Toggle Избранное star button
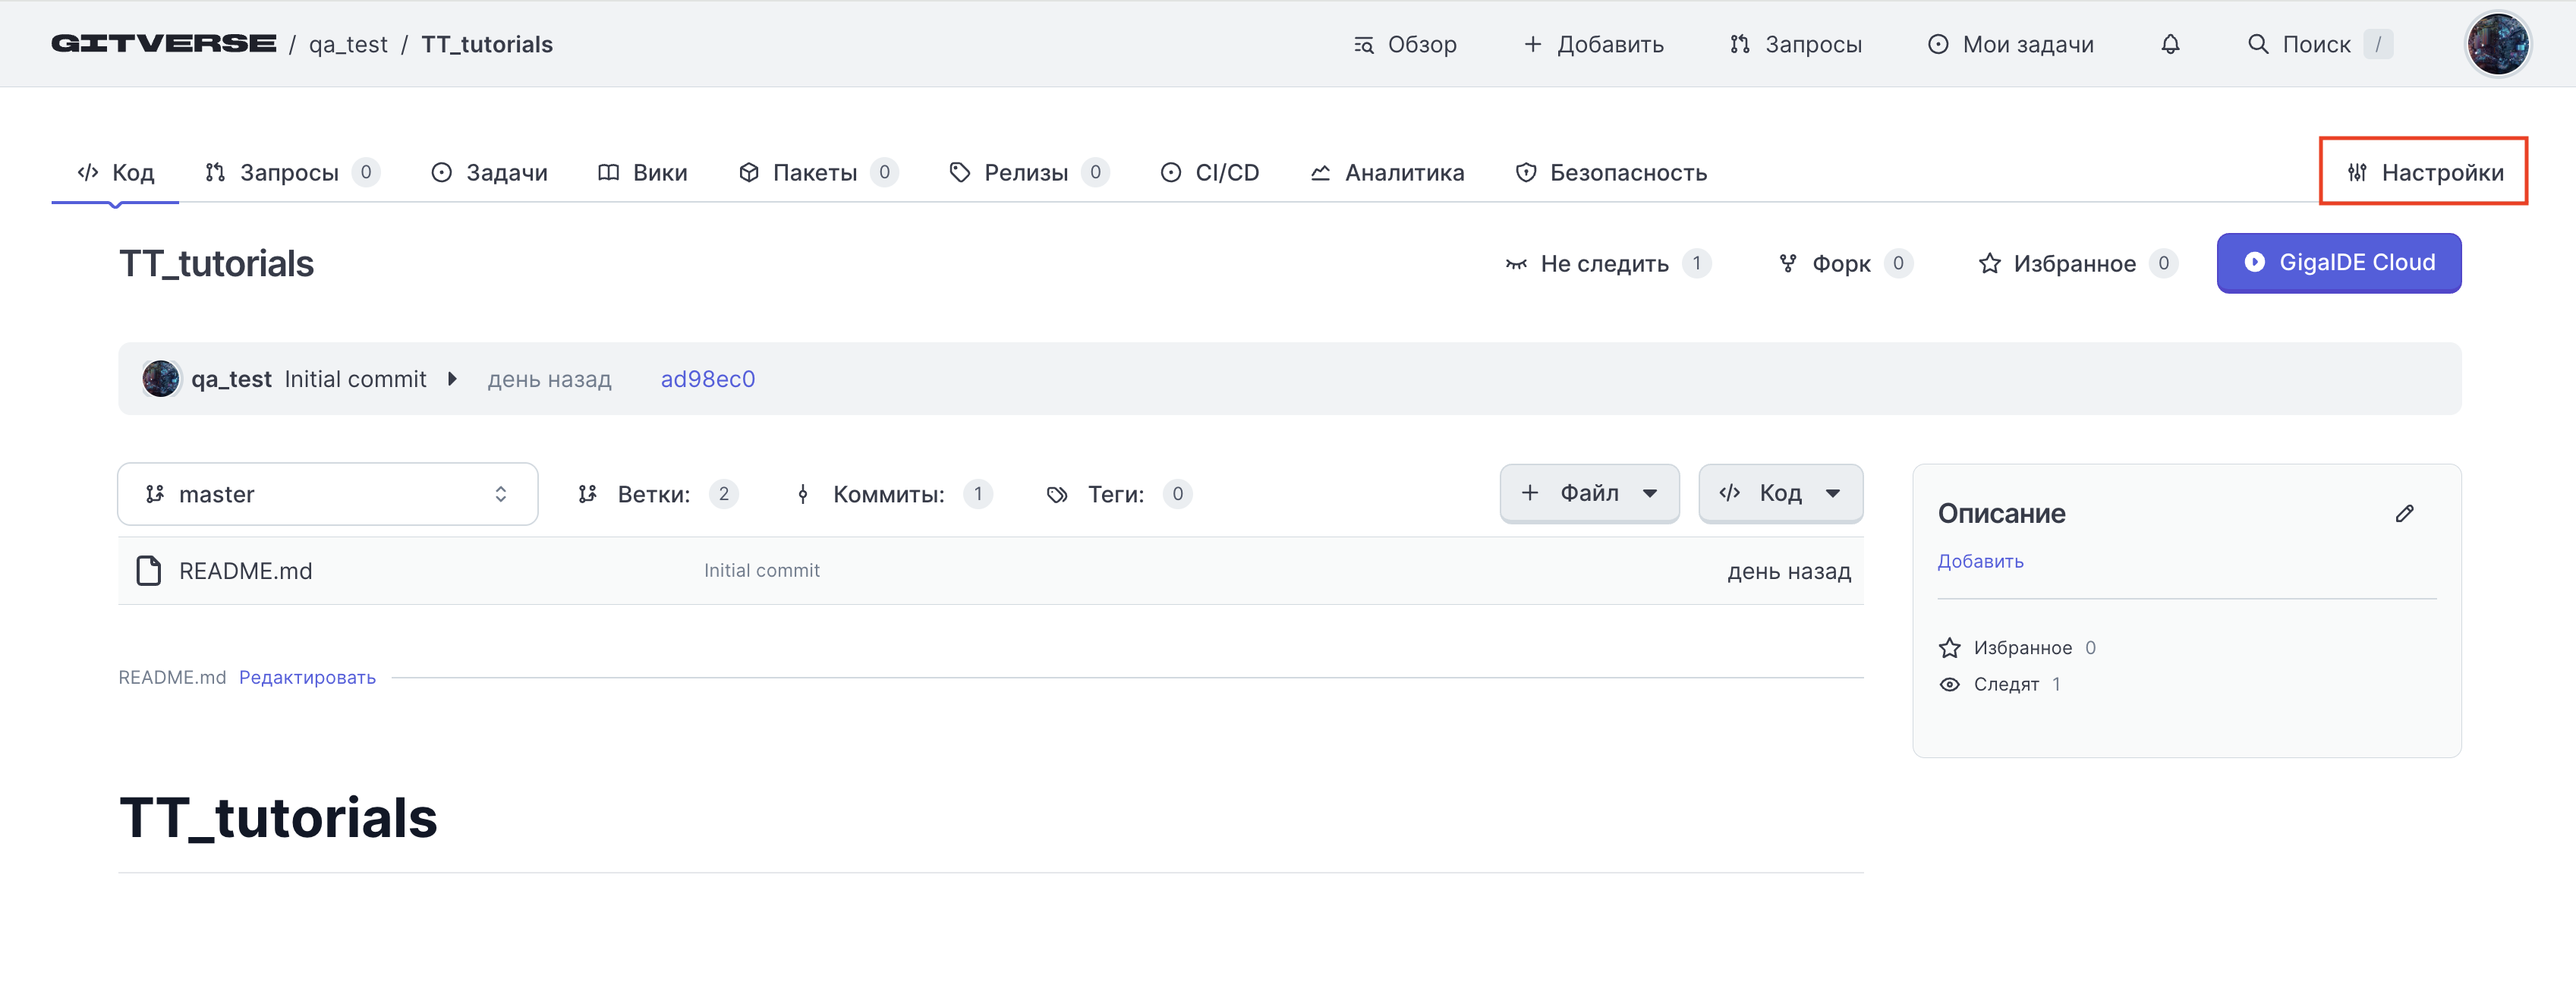This screenshot has width=2576, height=982. pyautogui.click(x=2077, y=263)
